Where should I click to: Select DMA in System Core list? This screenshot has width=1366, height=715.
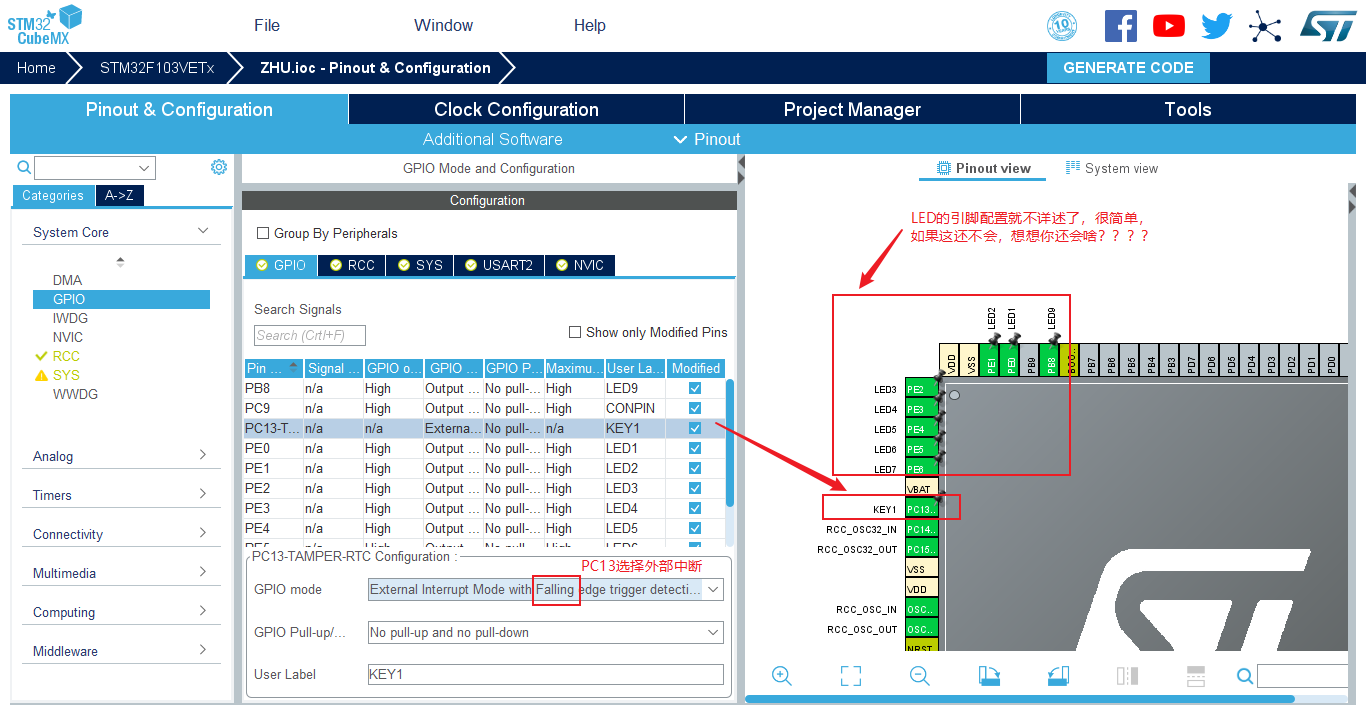click(x=68, y=280)
